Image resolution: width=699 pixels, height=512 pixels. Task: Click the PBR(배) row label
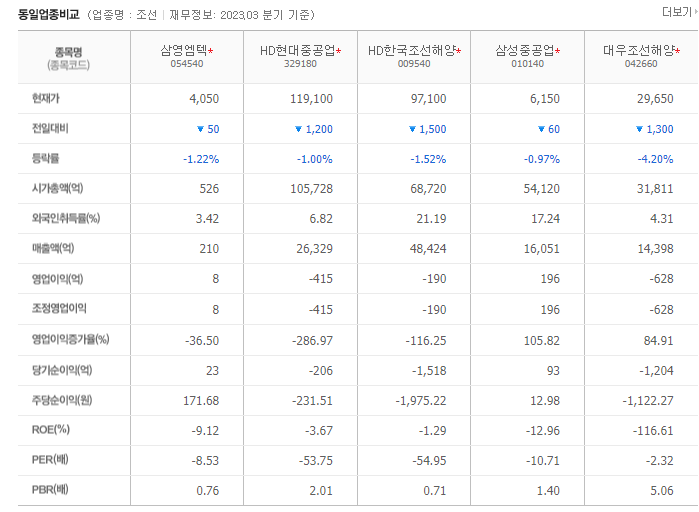pos(50,489)
